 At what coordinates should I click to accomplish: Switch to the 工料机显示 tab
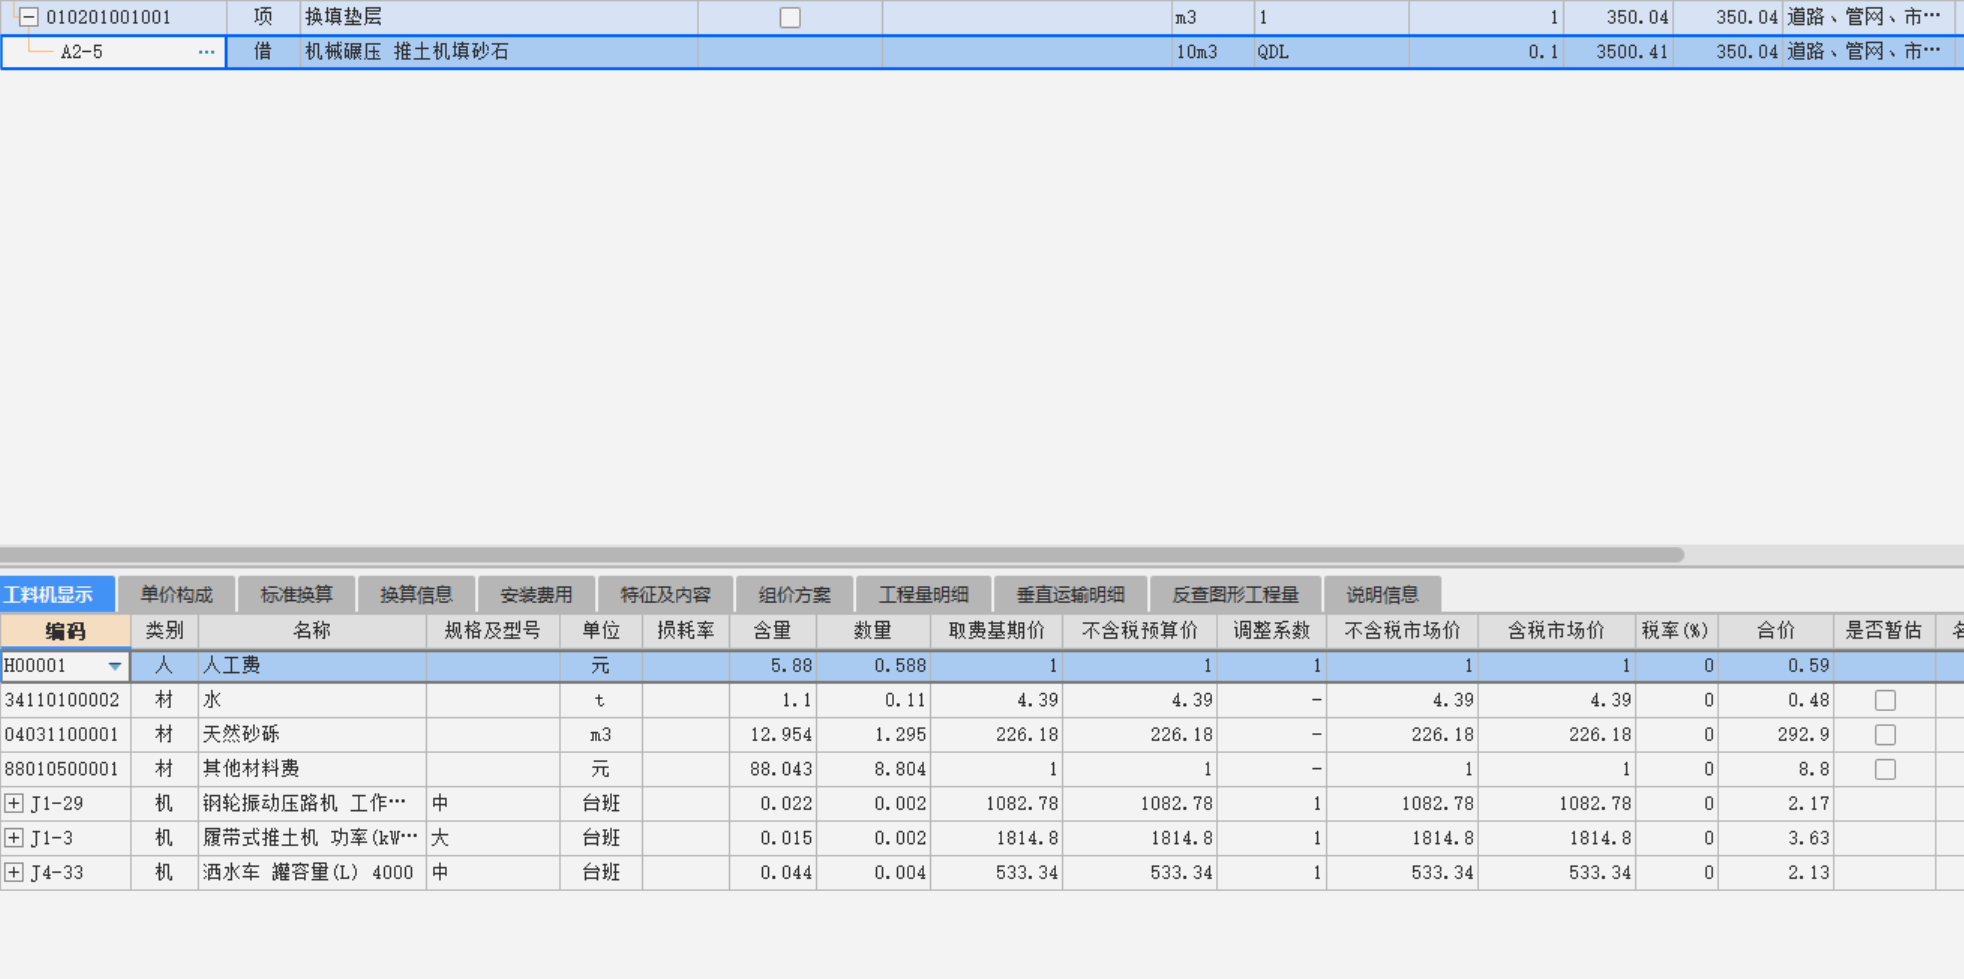point(57,595)
